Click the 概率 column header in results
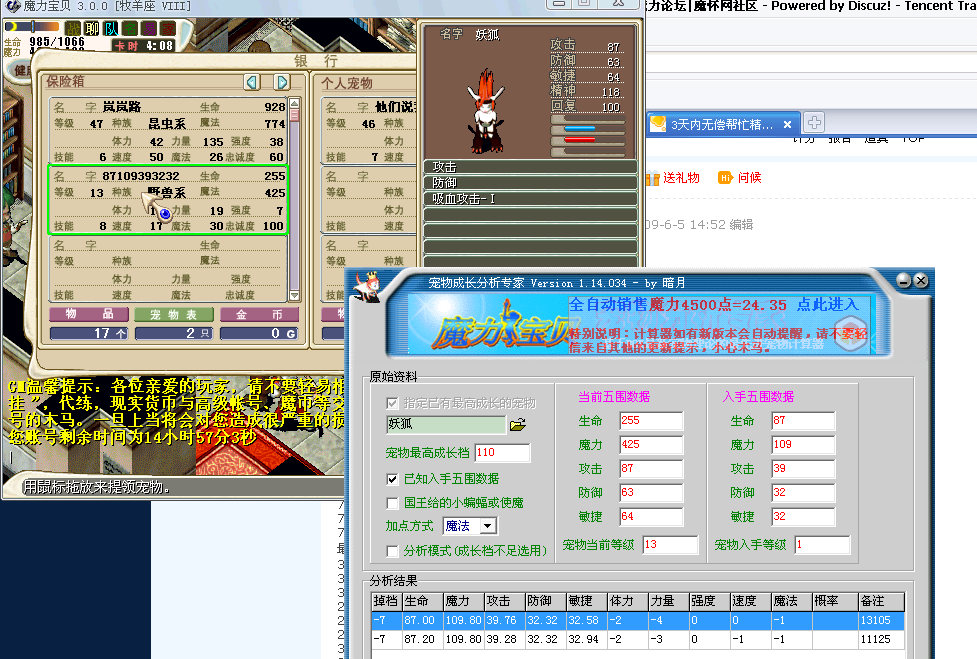The width and height of the screenshot is (977, 659). pos(834,602)
